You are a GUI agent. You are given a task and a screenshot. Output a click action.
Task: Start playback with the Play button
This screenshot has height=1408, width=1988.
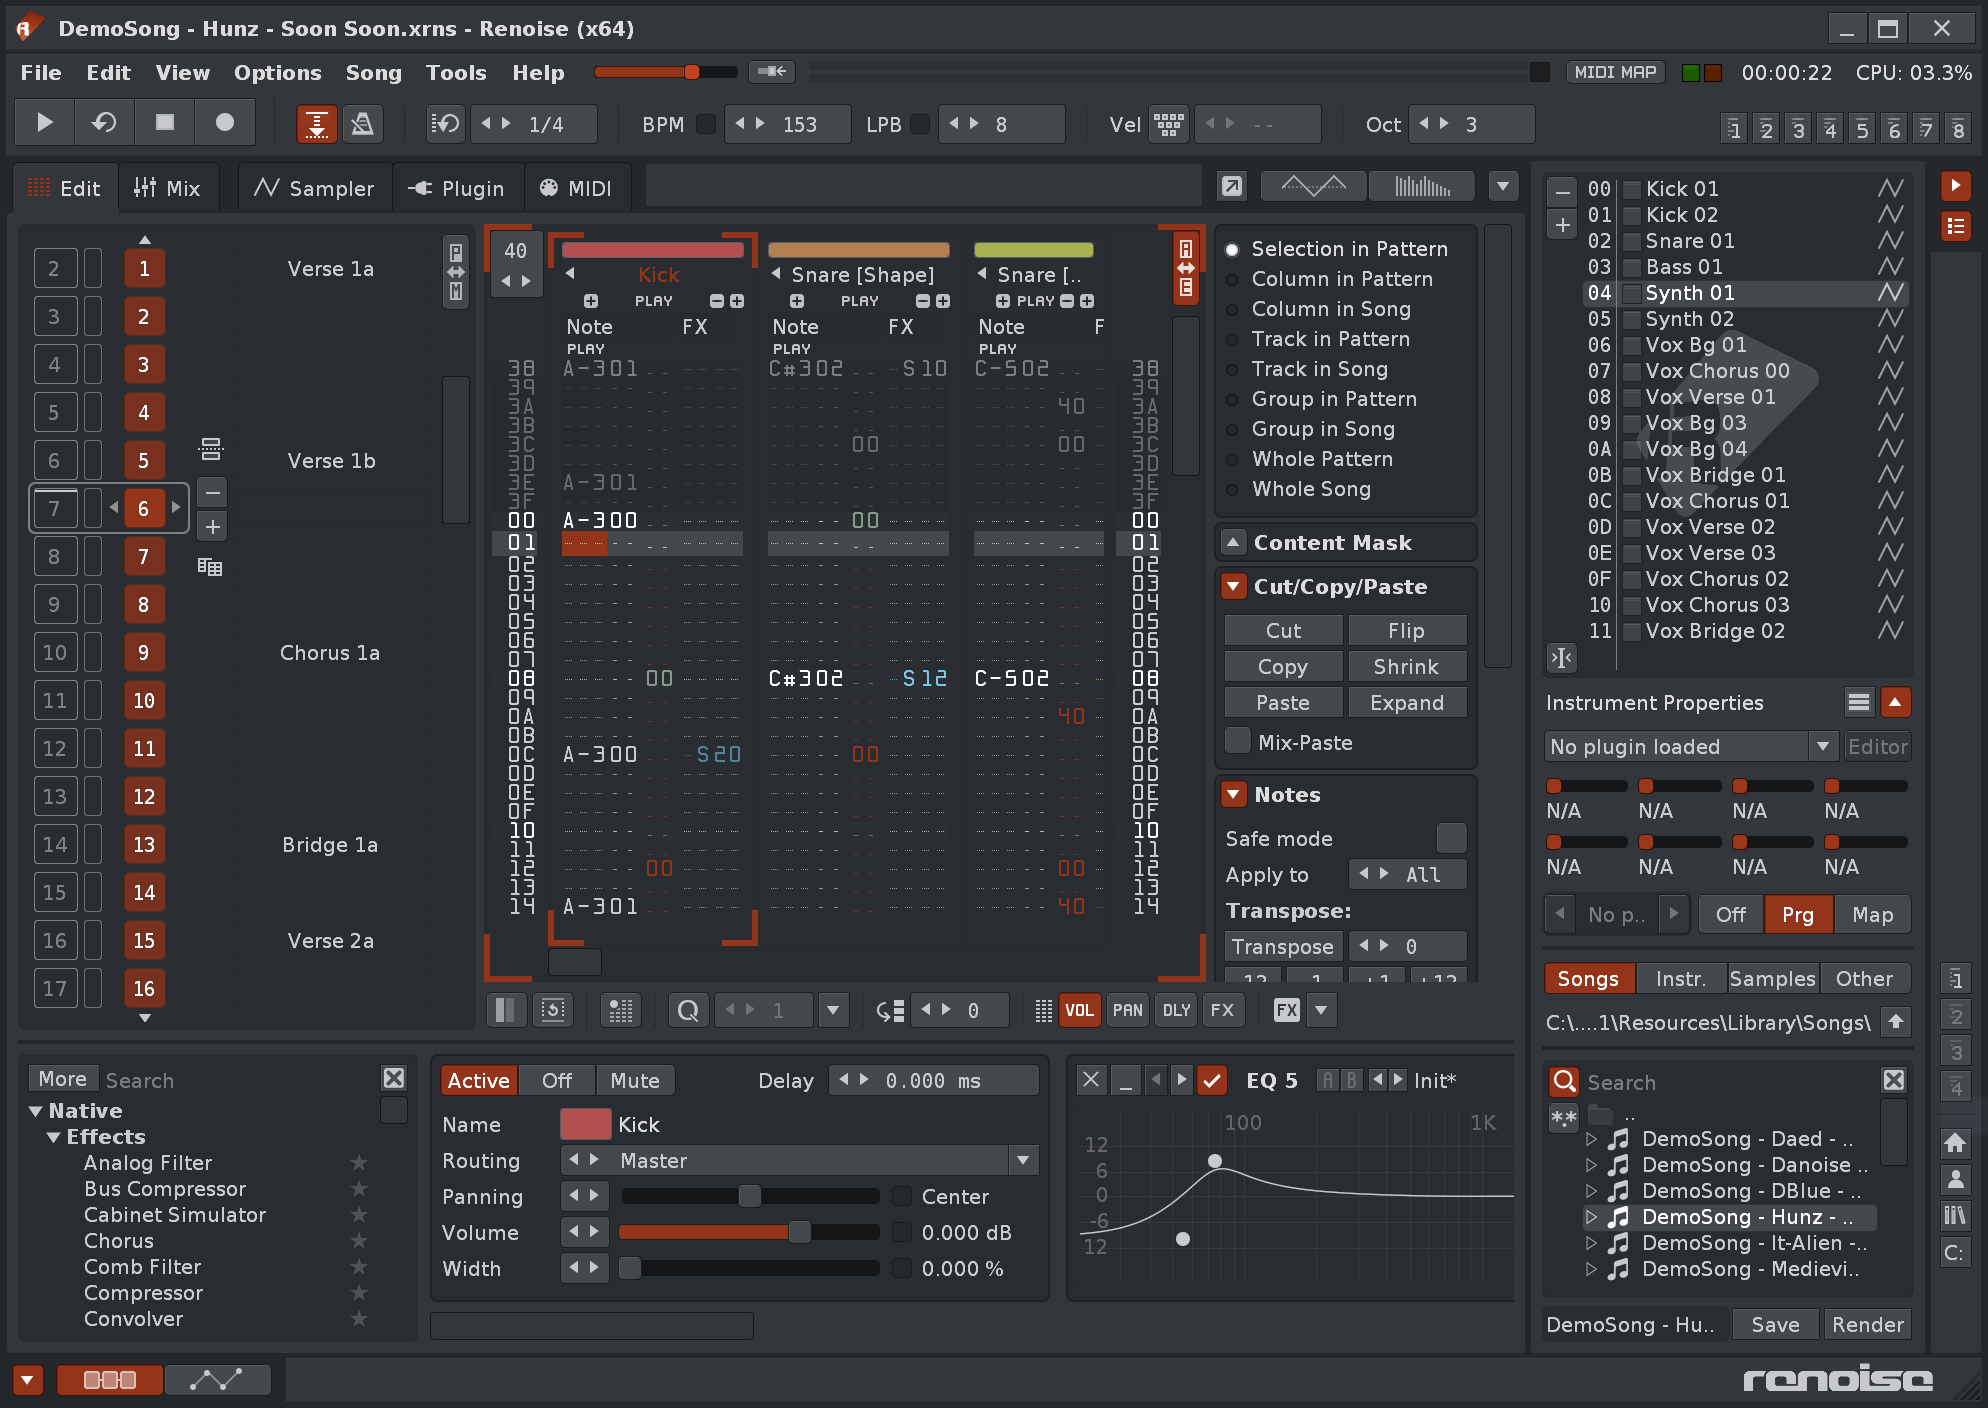click(45, 123)
